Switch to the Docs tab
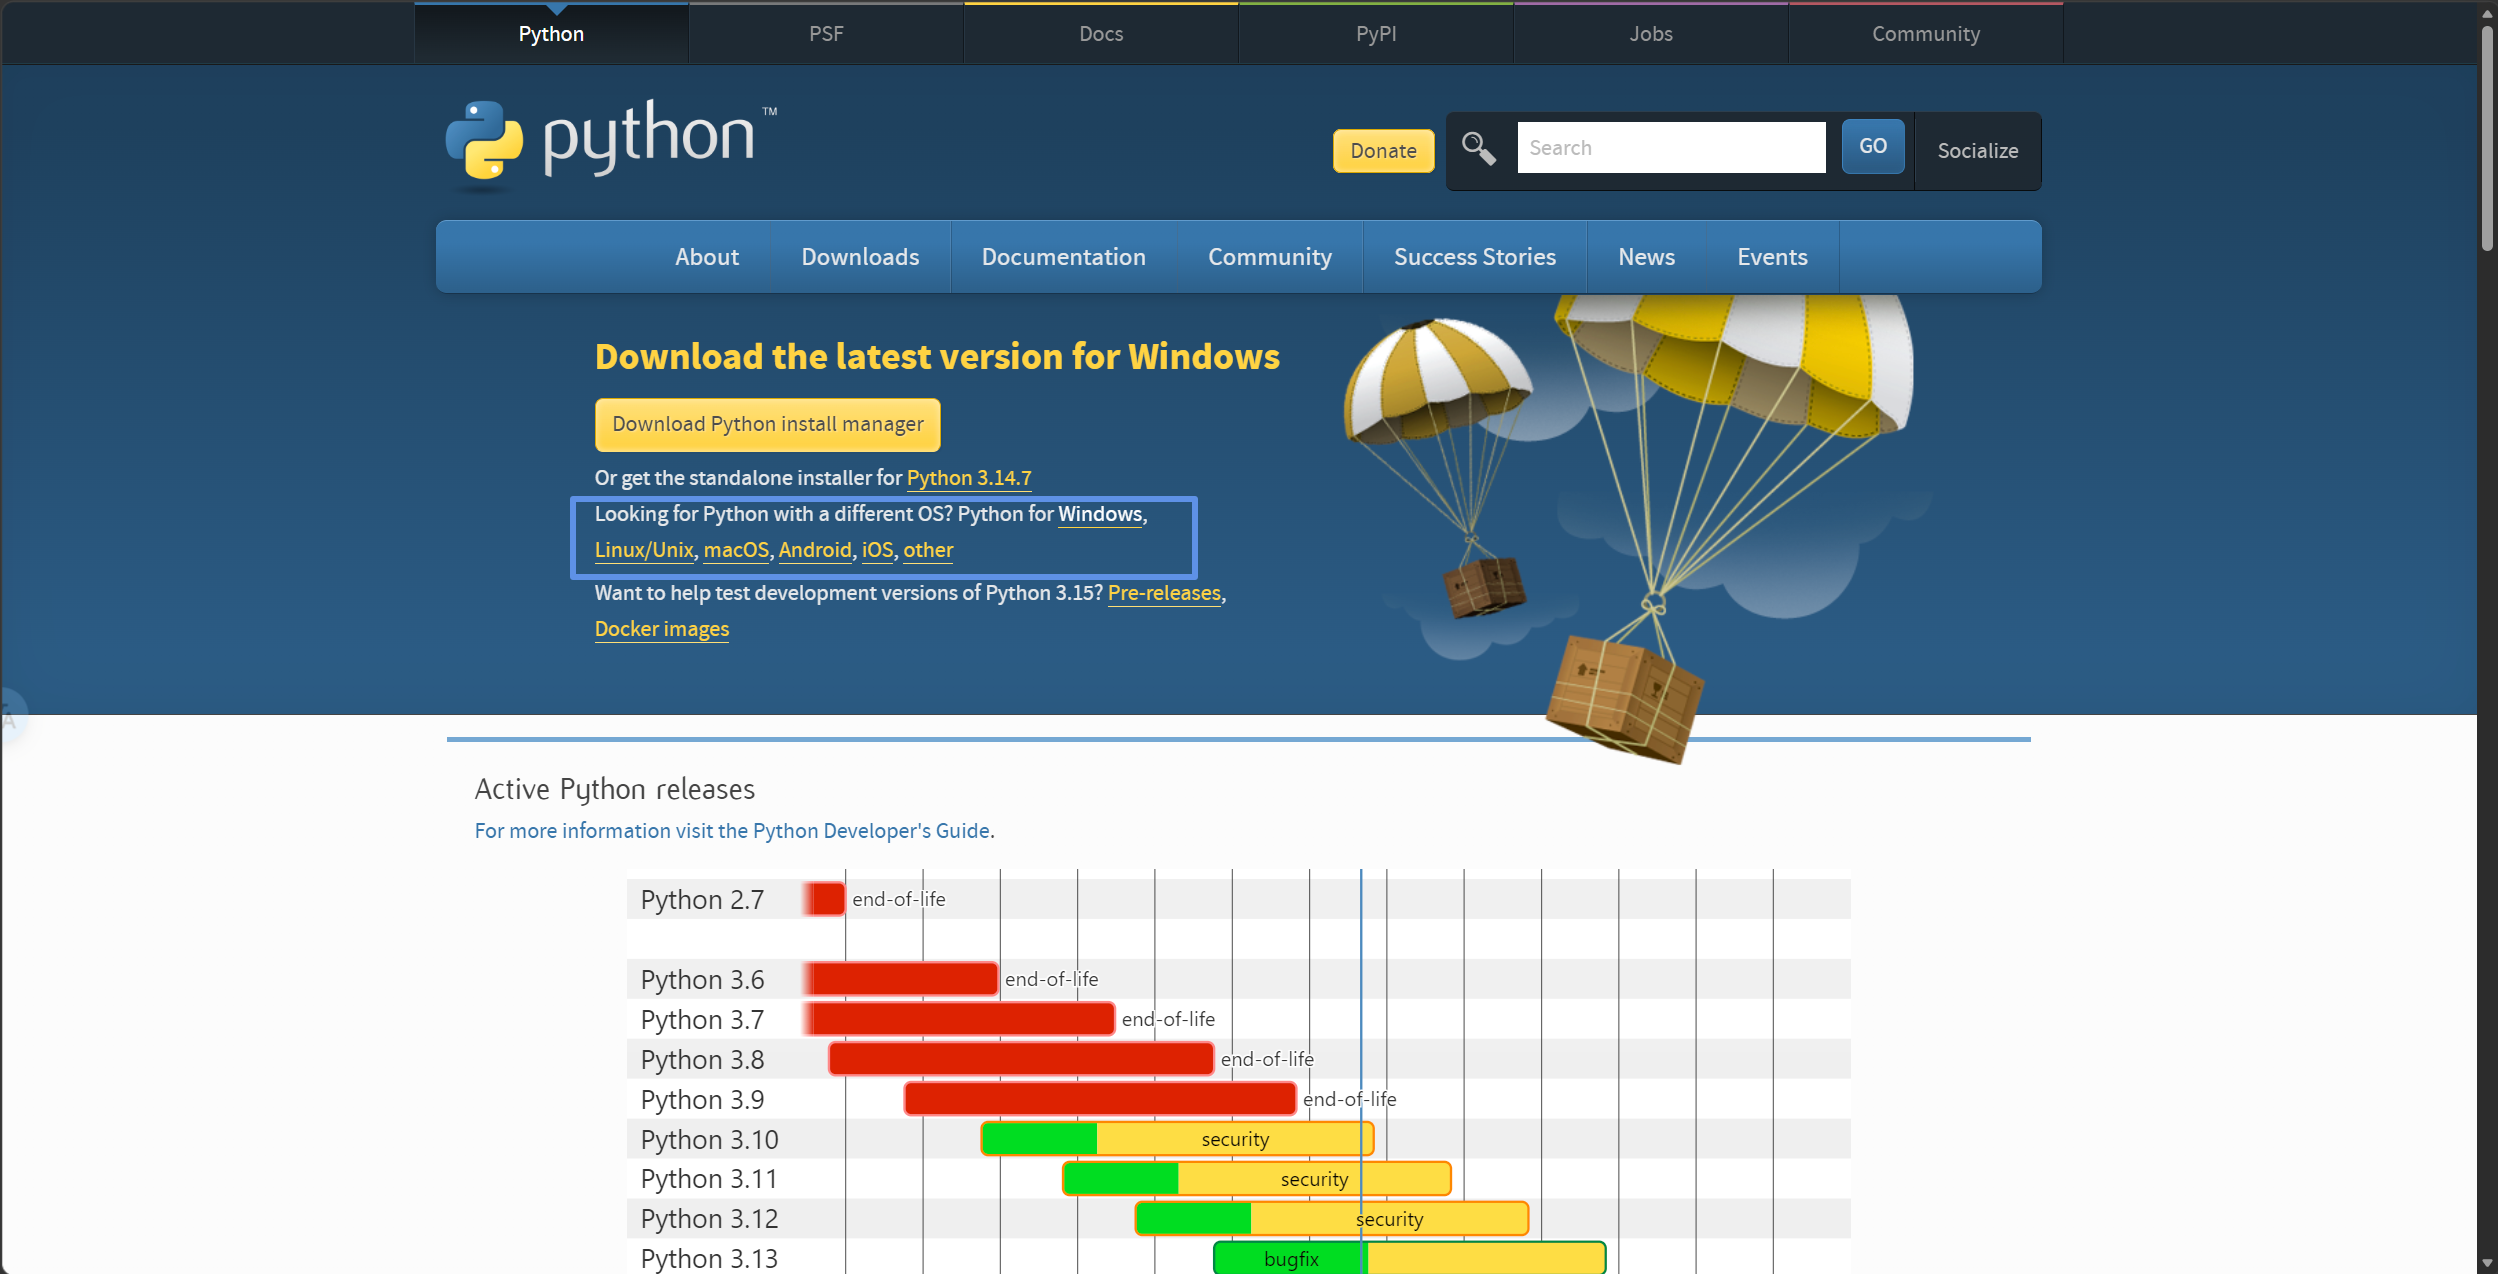Screen dimensions: 2498x1274 (1101, 34)
